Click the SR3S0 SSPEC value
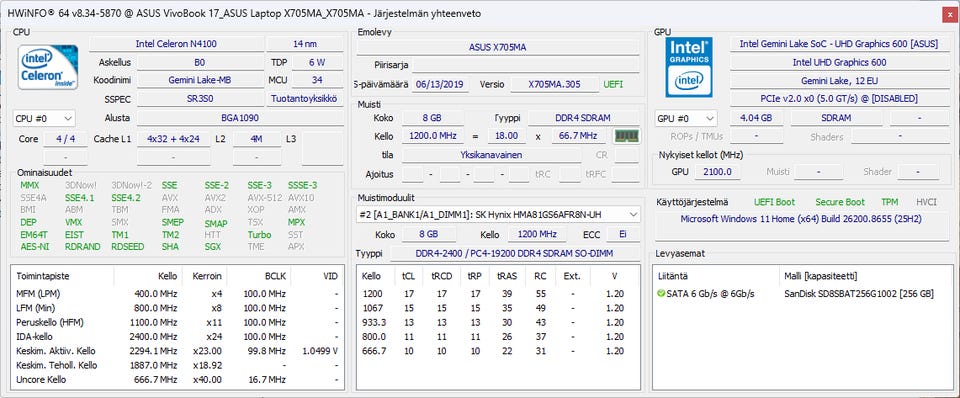This screenshot has width=960, height=398. tap(199, 99)
